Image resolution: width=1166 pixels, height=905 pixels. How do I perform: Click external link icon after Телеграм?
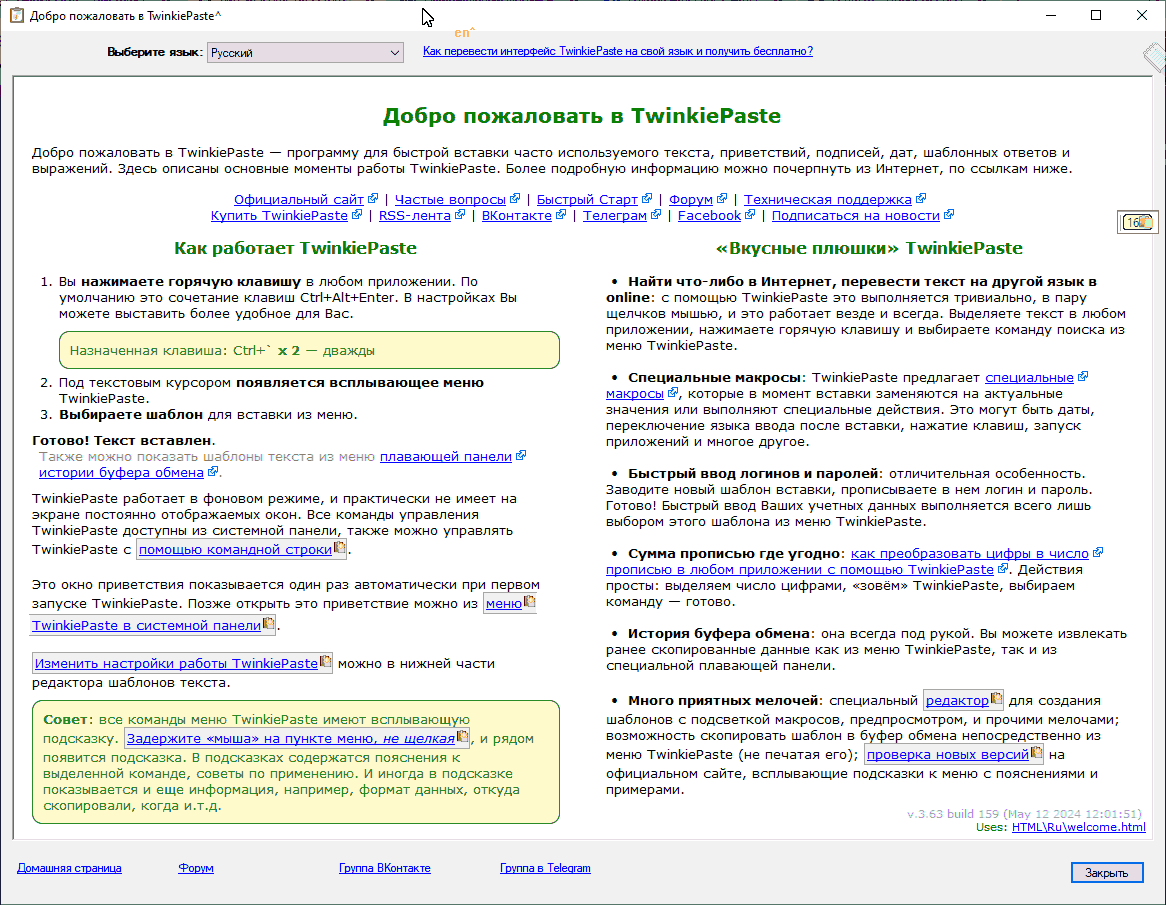click(656, 214)
